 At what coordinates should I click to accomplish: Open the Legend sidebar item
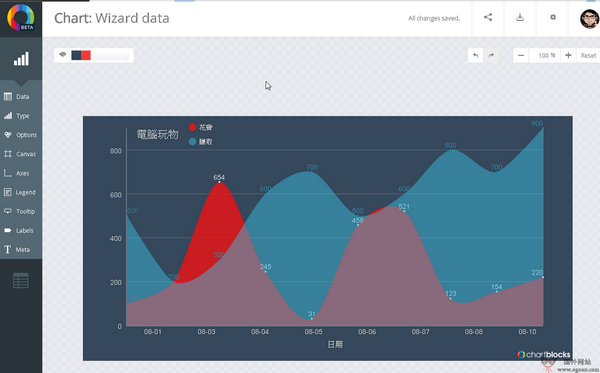pos(21,192)
